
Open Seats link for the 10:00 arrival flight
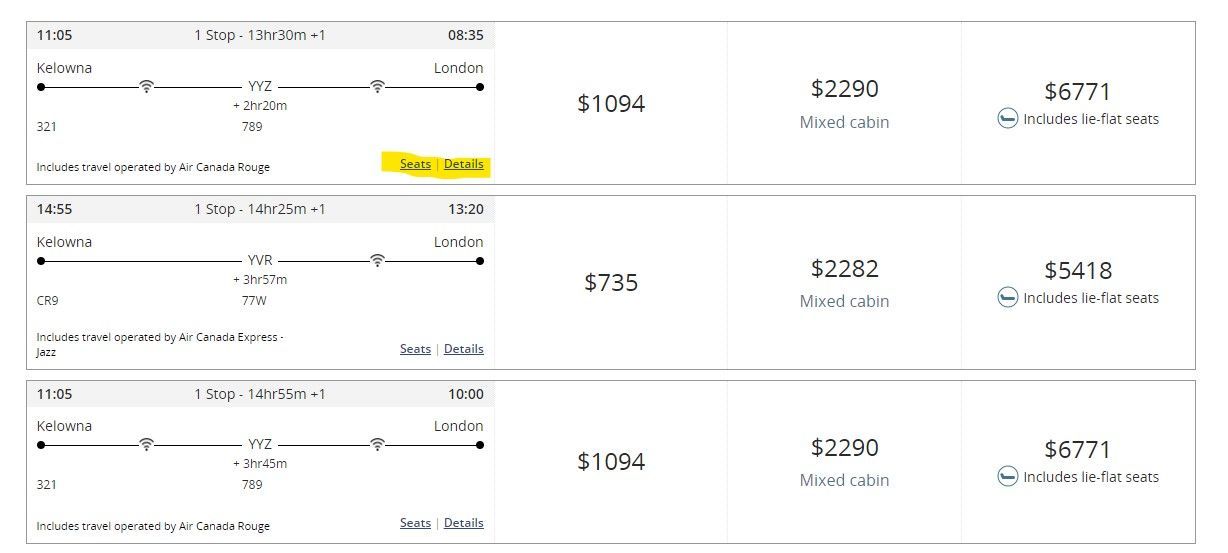[x=415, y=523]
